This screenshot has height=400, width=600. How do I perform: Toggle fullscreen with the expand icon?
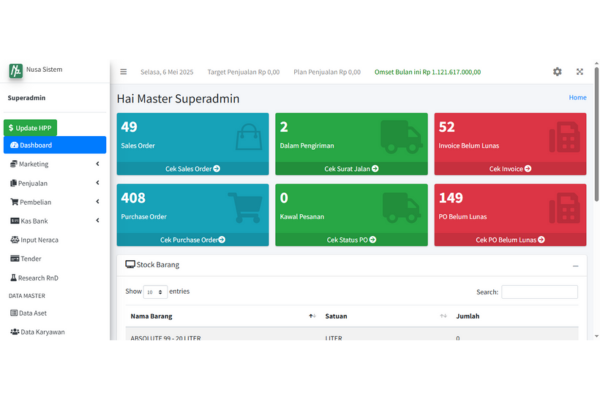coord(579,72)
